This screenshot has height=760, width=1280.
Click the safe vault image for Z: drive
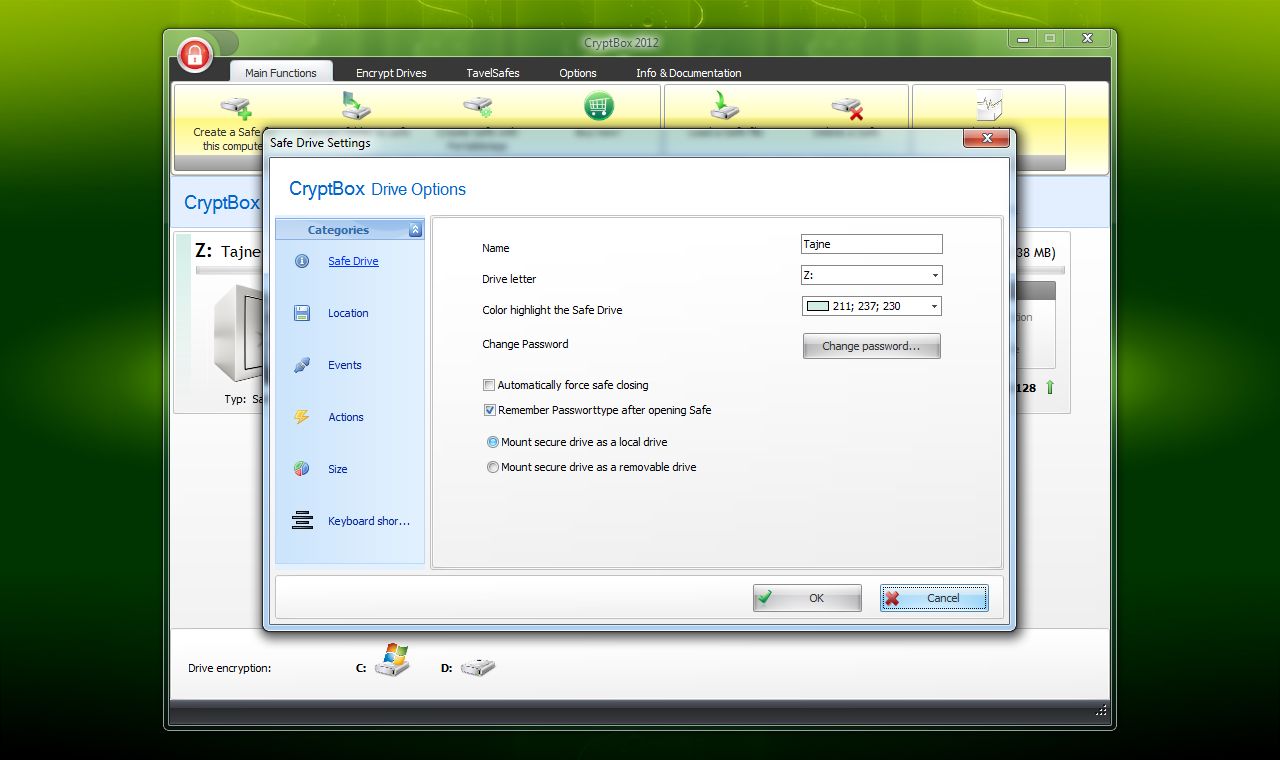pyautogui.click(x=238, y=332)
